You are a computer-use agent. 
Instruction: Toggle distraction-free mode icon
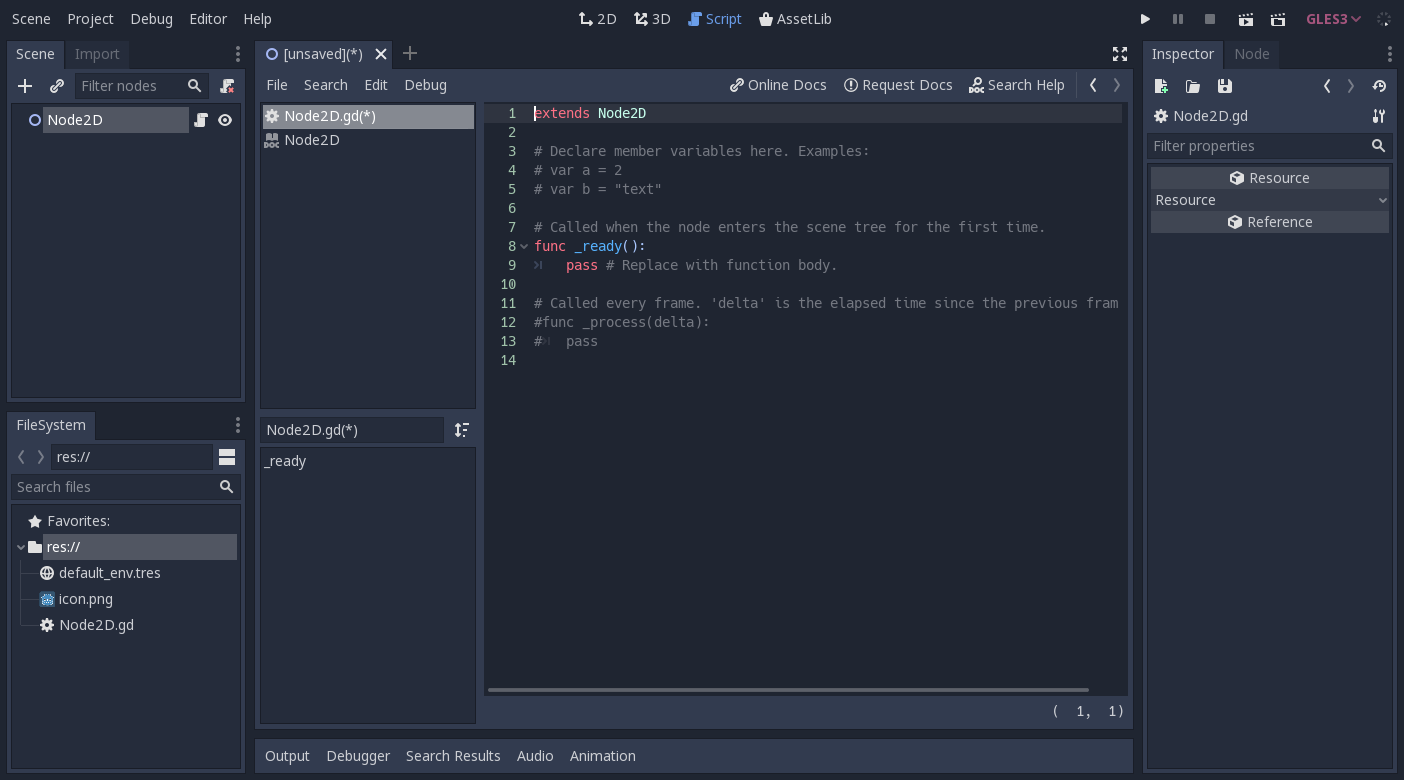(1120, 54)
